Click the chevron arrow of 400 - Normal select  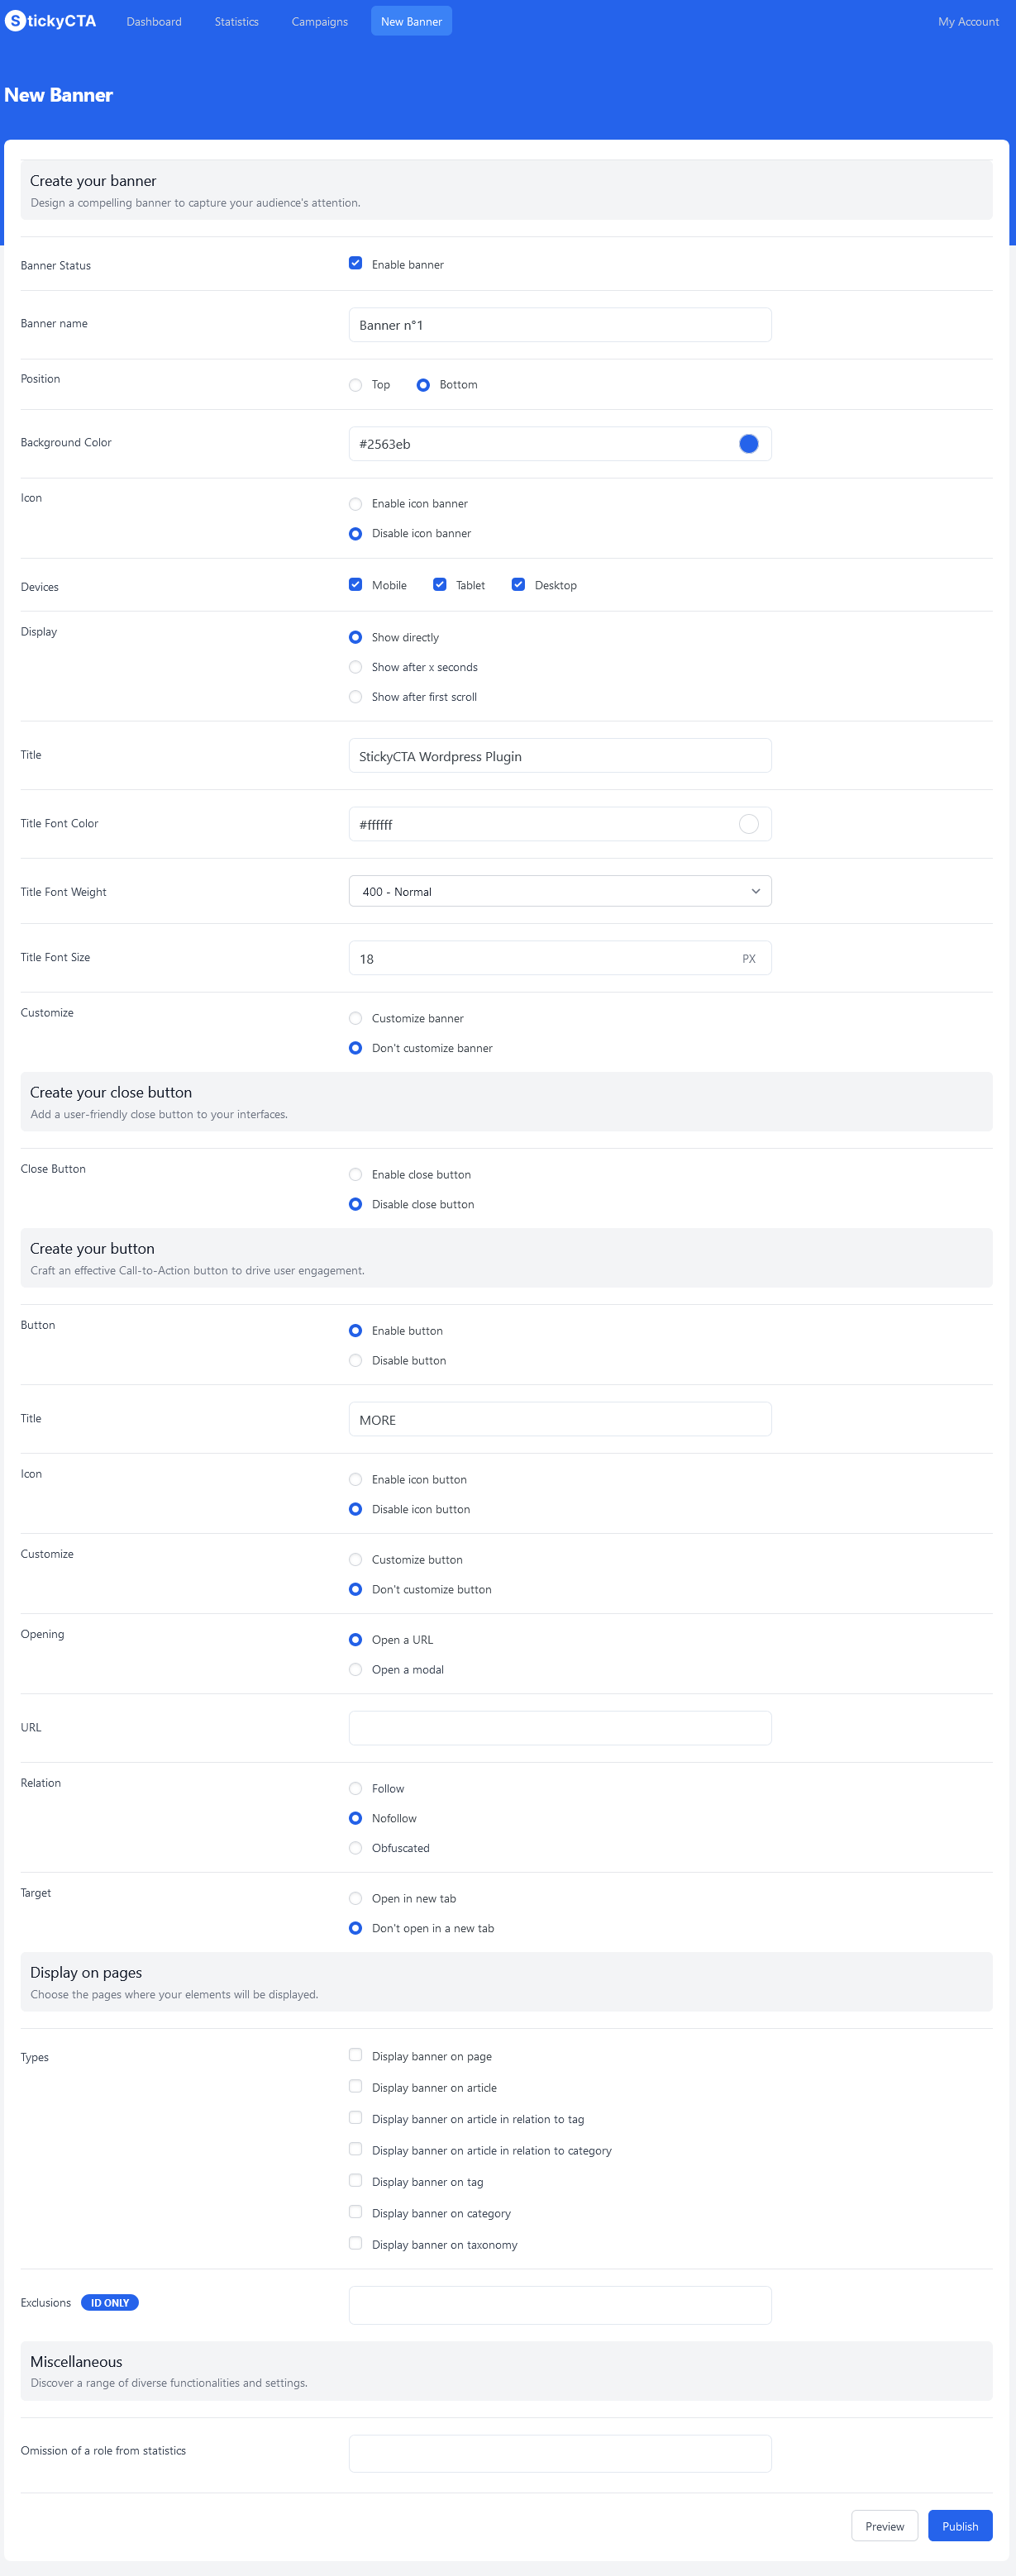tap(755, 891)
